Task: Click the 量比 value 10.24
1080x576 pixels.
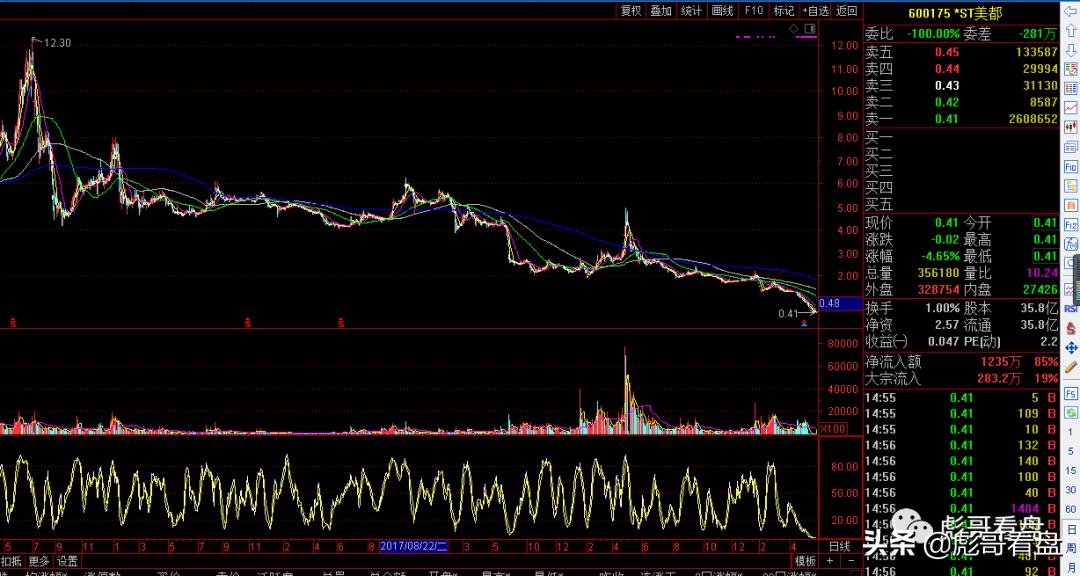Action: point(1042,273)
